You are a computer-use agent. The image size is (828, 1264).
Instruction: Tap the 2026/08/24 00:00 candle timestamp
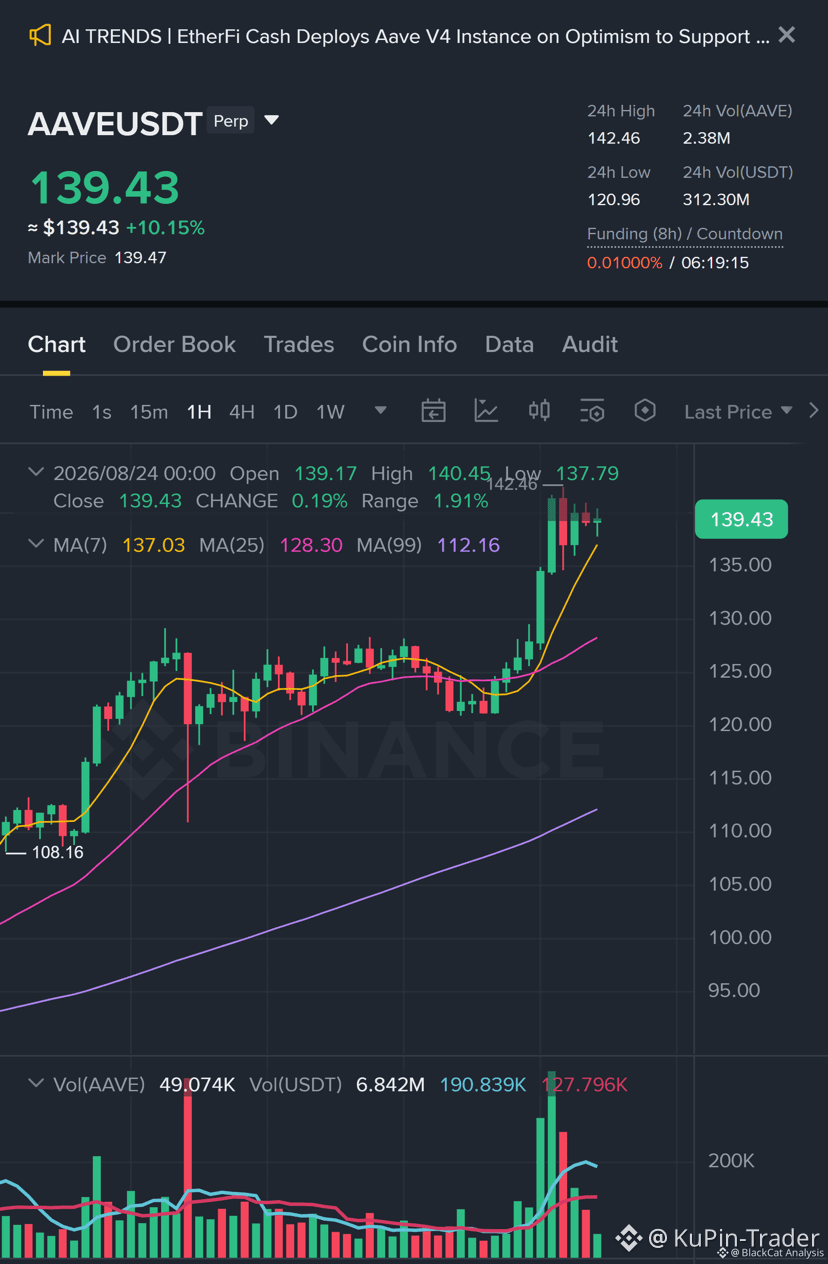click(x=134, y=473)
